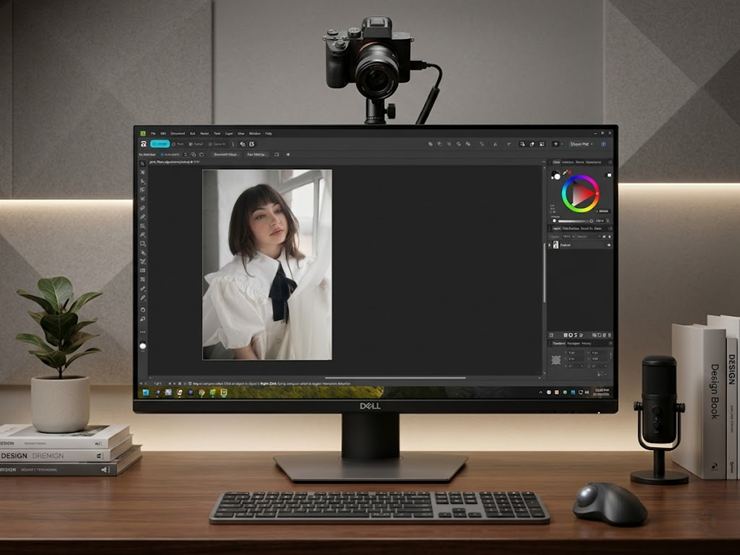The height and width of the screenshot is (555, 740).
Task: Select the Move tool arrow in tools panel
Action: click(143, 164)
